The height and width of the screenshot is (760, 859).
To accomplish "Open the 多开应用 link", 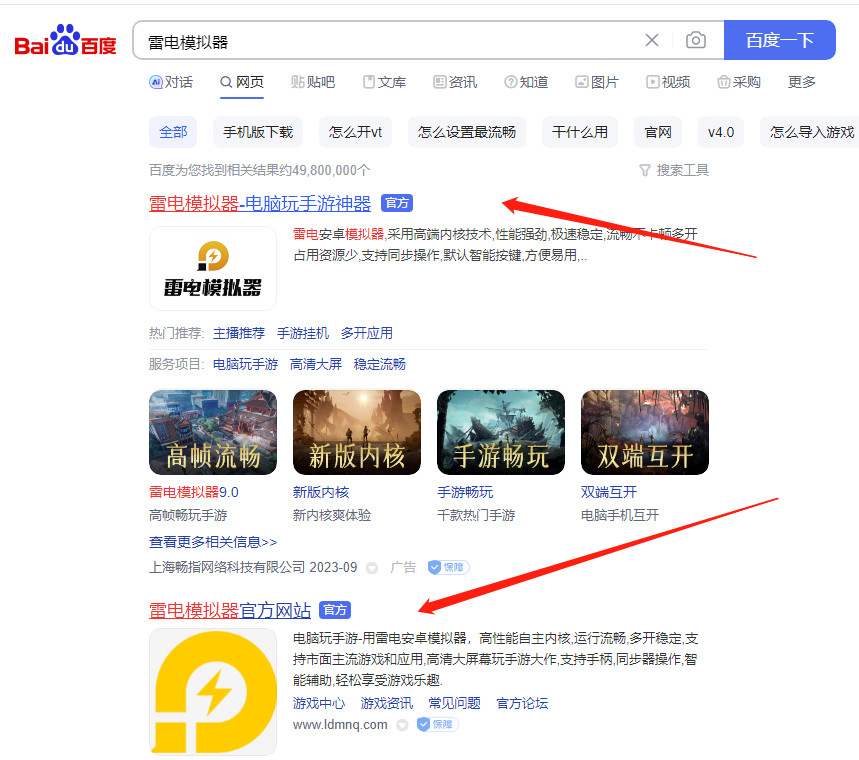I will point(366,333).
